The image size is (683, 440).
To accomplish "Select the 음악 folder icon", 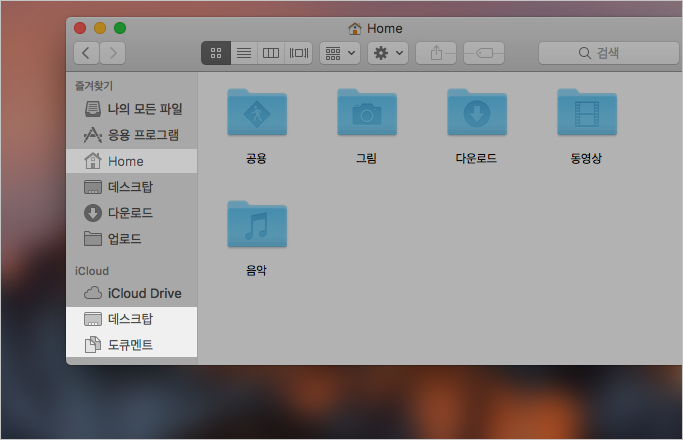I will tap(257, 224).
